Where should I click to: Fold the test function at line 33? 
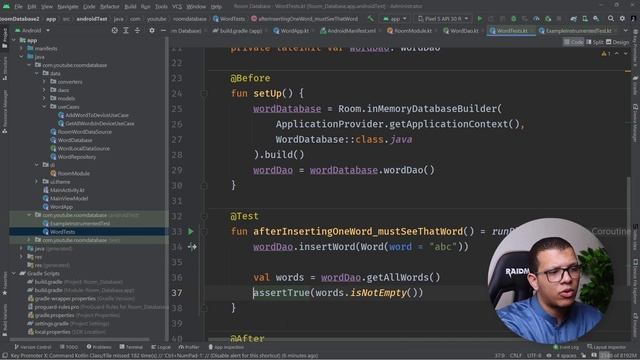[204, 231]
